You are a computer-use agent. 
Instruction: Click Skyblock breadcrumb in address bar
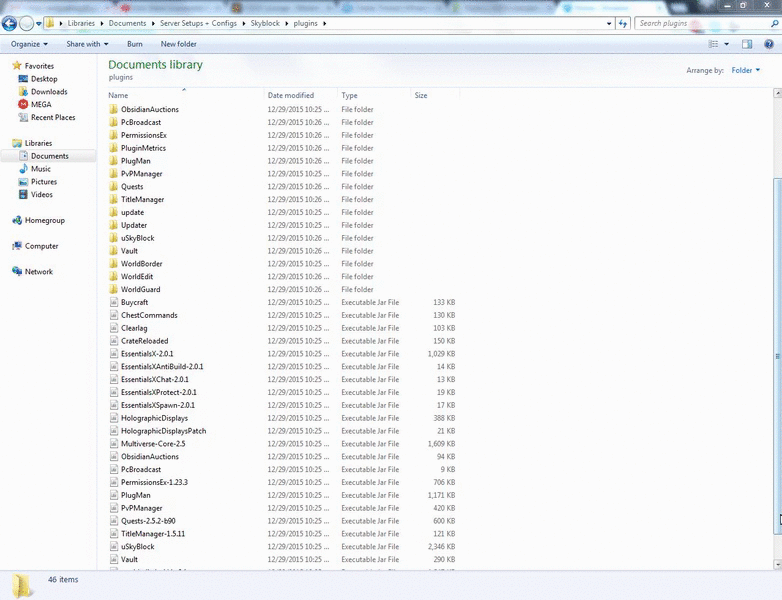point(265,23)
